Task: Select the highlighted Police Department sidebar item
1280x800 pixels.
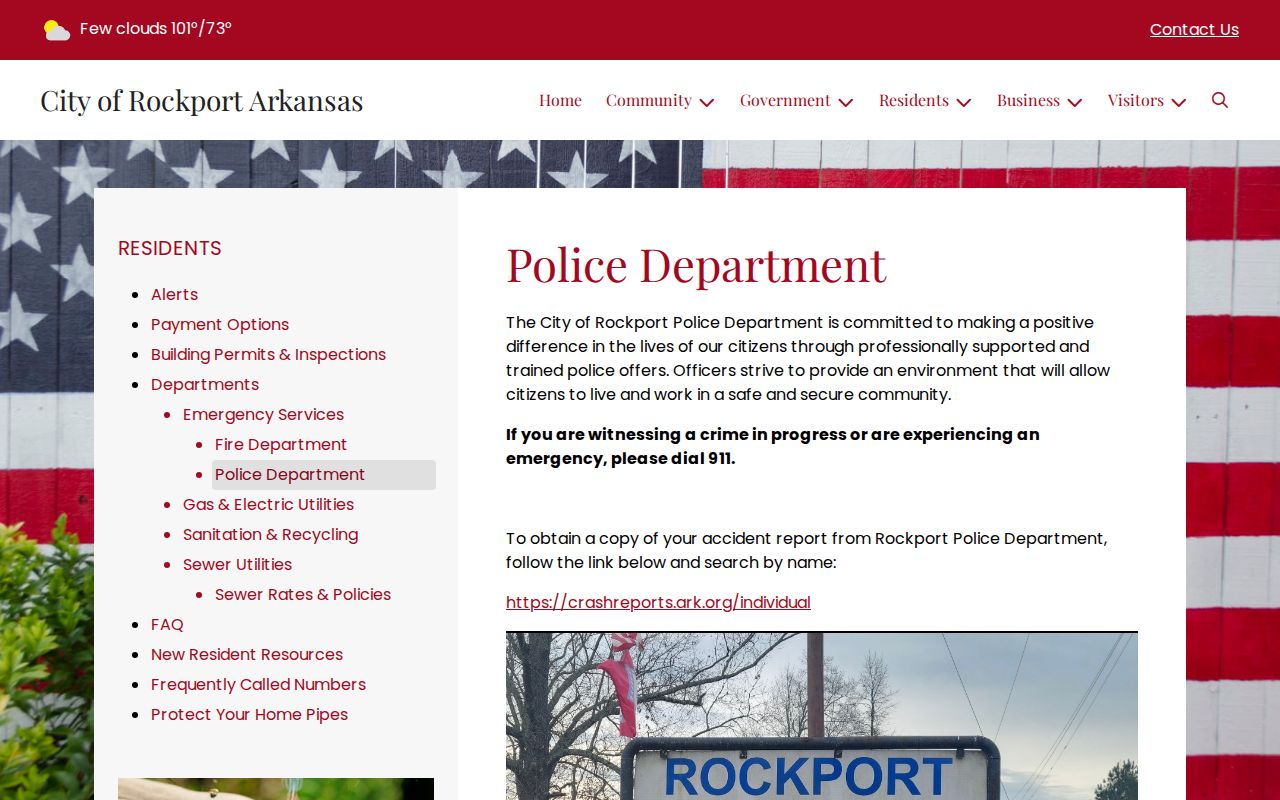Action: [324, 475]
